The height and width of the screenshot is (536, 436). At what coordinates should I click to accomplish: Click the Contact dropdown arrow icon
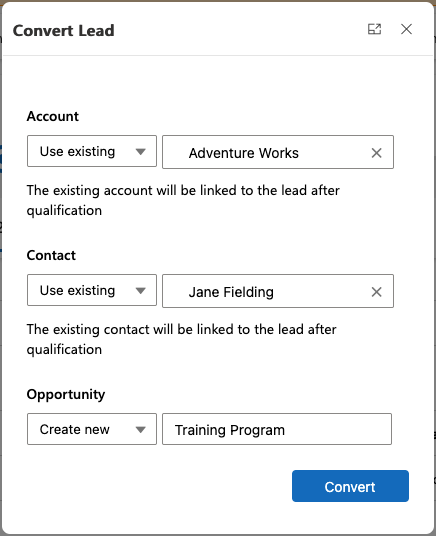tap(141, 291)
